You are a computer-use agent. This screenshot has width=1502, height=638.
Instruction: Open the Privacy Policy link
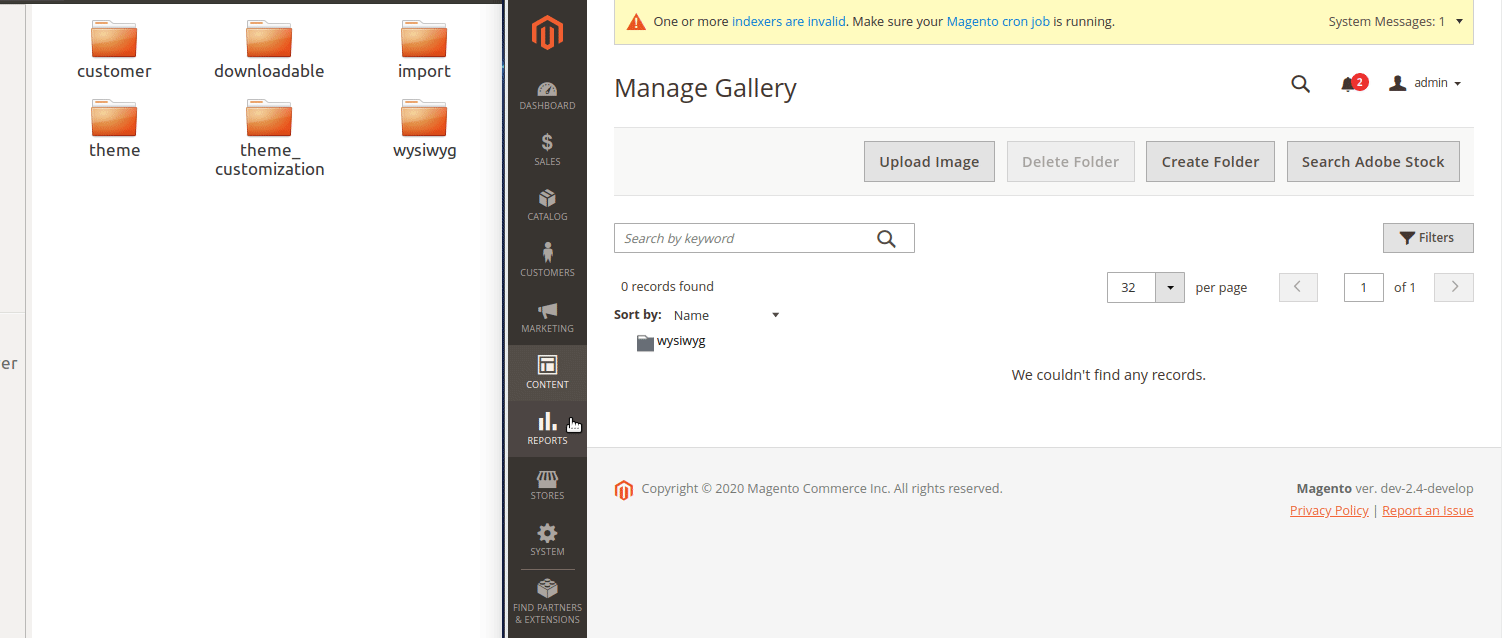tap(1328, 510)
